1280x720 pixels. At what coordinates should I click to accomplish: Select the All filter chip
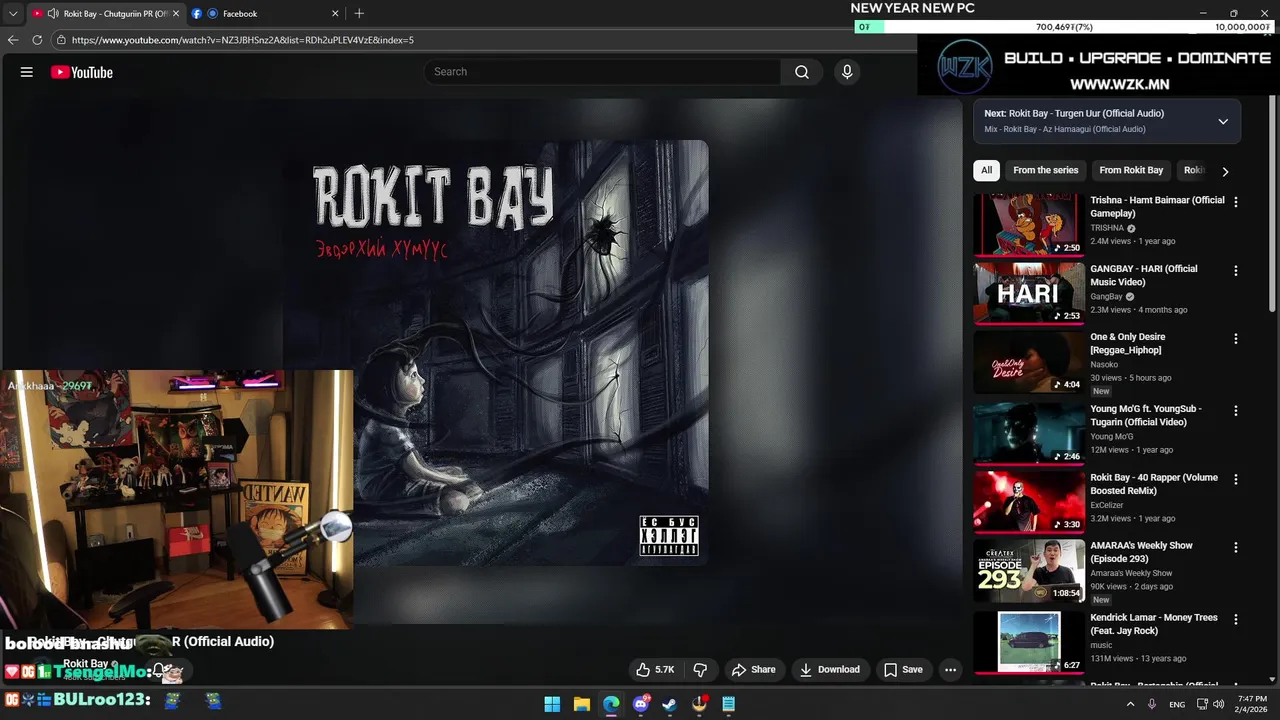(x=986, y=170)
